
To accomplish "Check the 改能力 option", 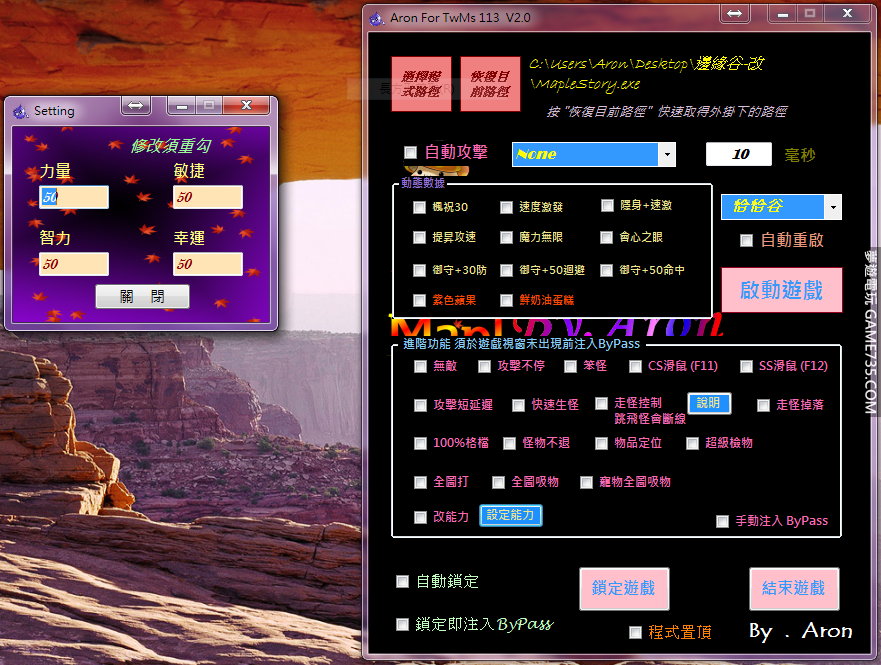I will pyautogui.click(x=420, y=517).
